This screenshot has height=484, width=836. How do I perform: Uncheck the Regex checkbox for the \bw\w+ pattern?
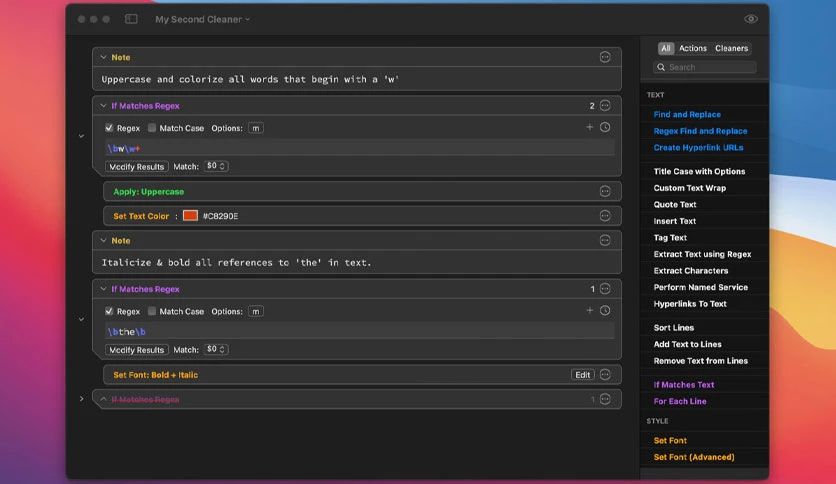[109, 128]
